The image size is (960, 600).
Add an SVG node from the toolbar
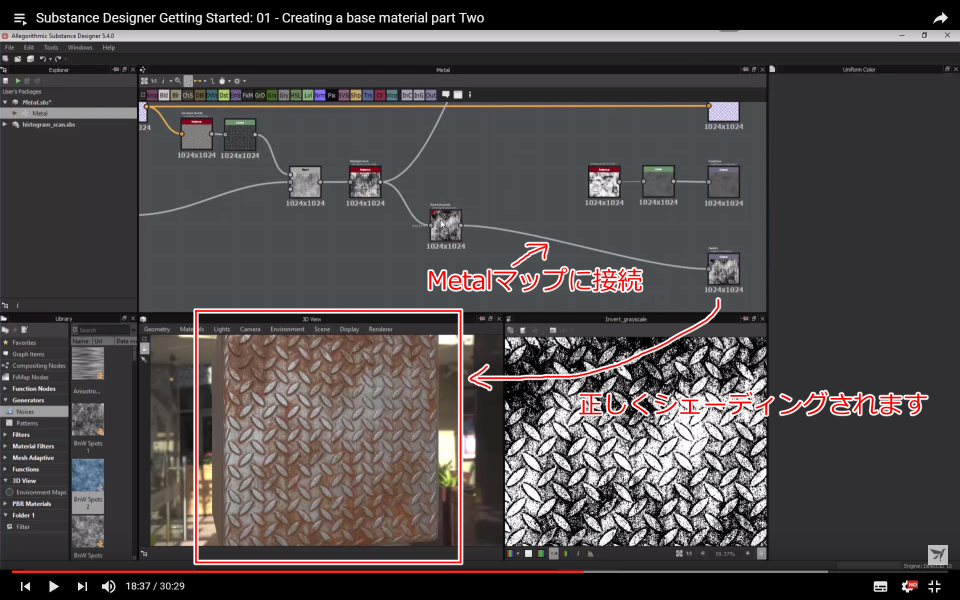click(x=343, y=96)
